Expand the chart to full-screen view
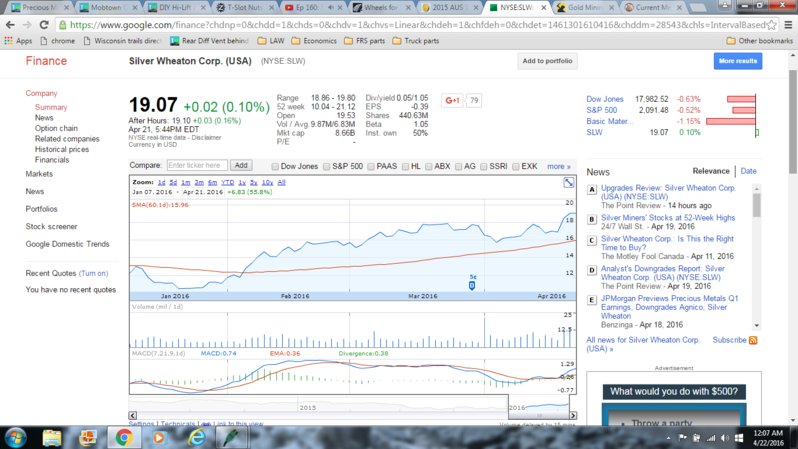The image size is (798, 449). tap(568, 183)
